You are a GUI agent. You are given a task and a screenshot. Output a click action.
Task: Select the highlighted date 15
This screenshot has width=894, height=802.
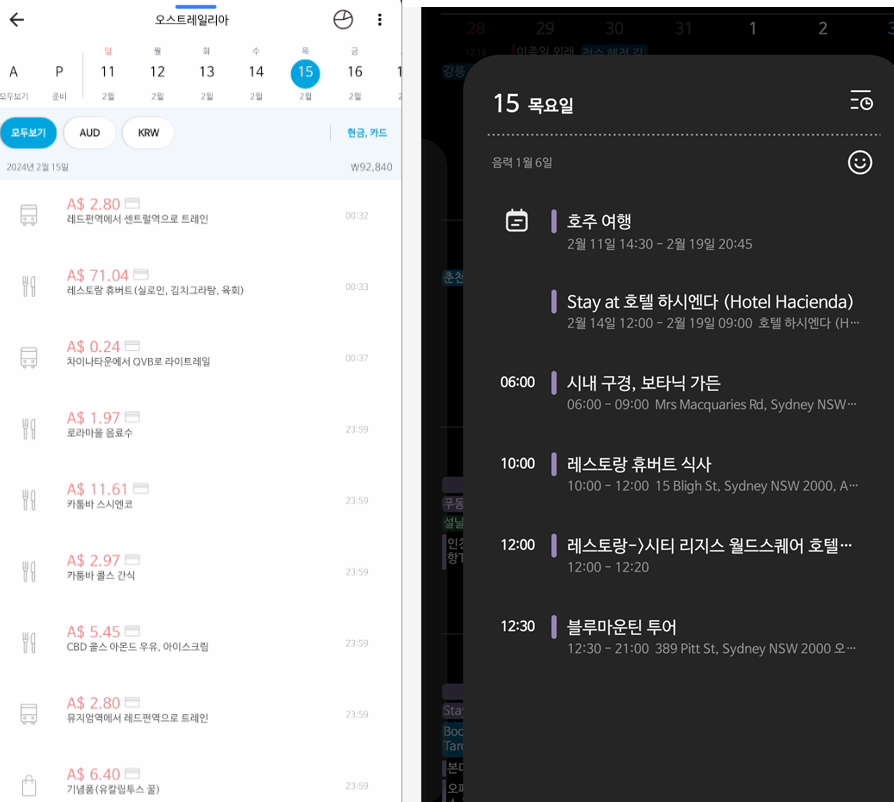tap(305, 72)
